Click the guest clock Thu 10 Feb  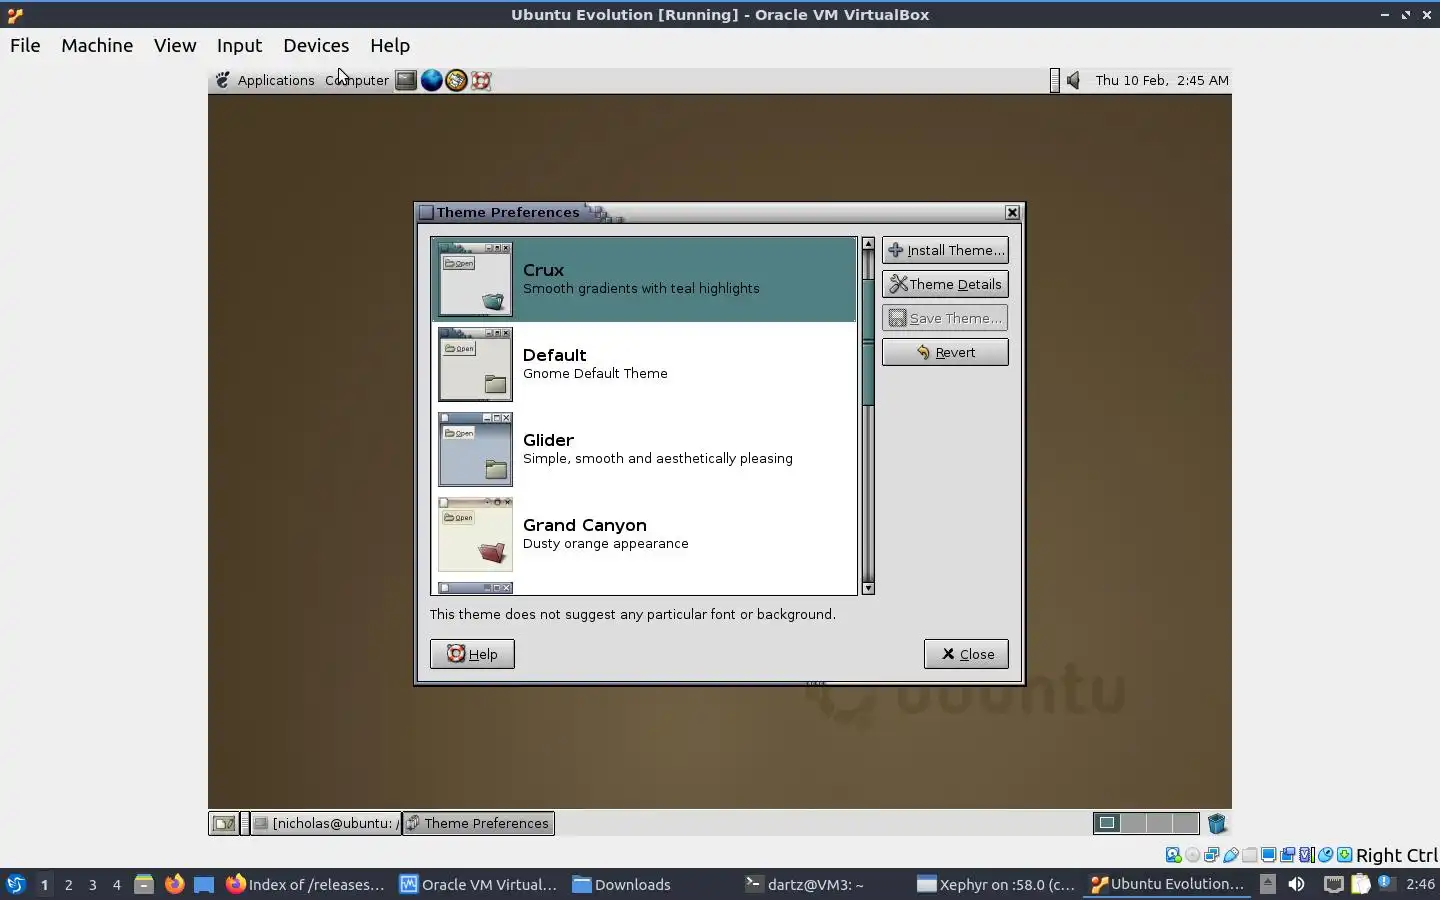tap(1162, 80)
